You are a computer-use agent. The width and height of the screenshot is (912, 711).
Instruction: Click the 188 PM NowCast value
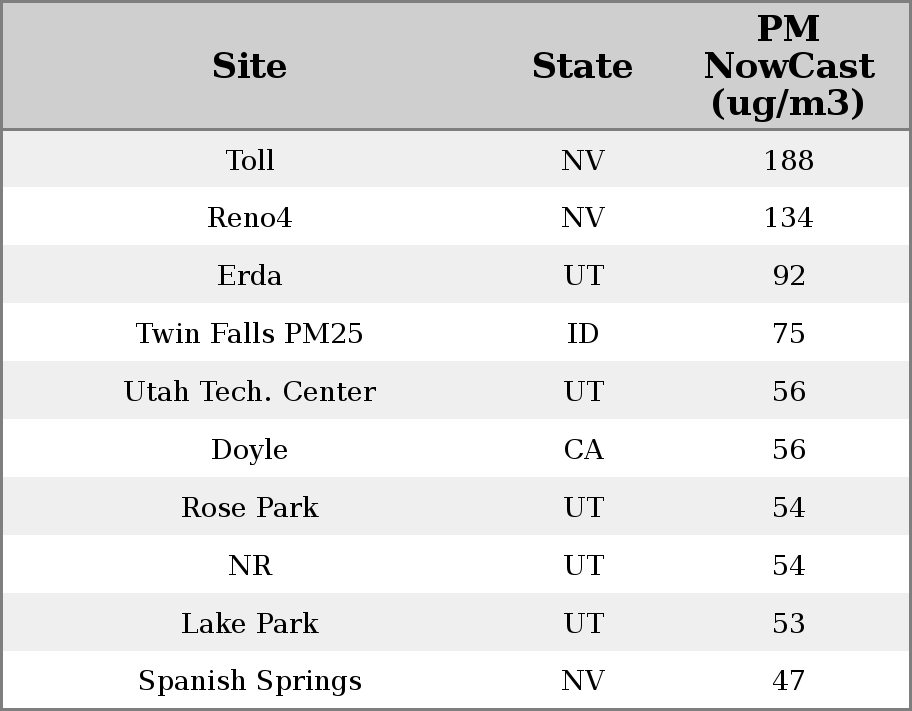tap(788, 160)
